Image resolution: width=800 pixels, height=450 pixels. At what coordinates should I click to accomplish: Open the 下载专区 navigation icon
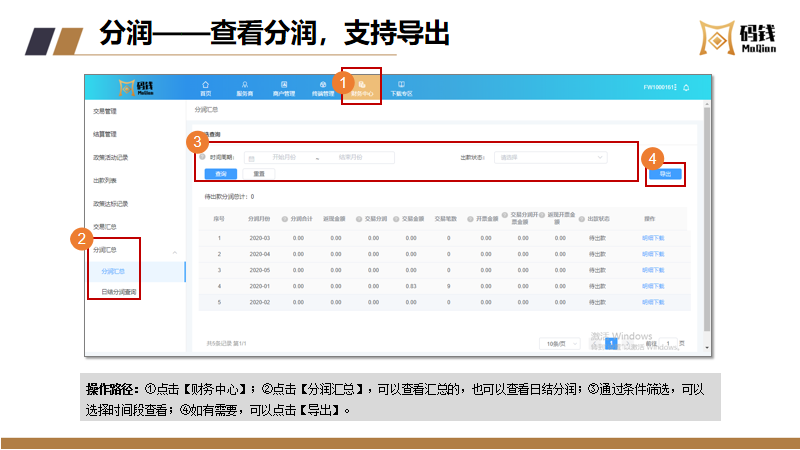[401, 87]
